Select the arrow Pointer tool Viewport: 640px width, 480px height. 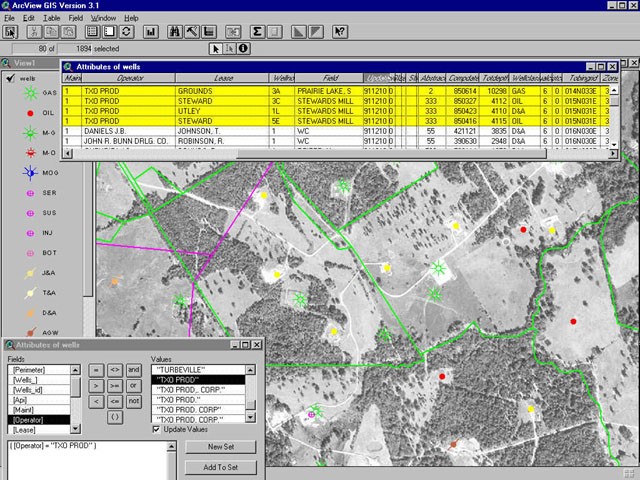[215, 48]
